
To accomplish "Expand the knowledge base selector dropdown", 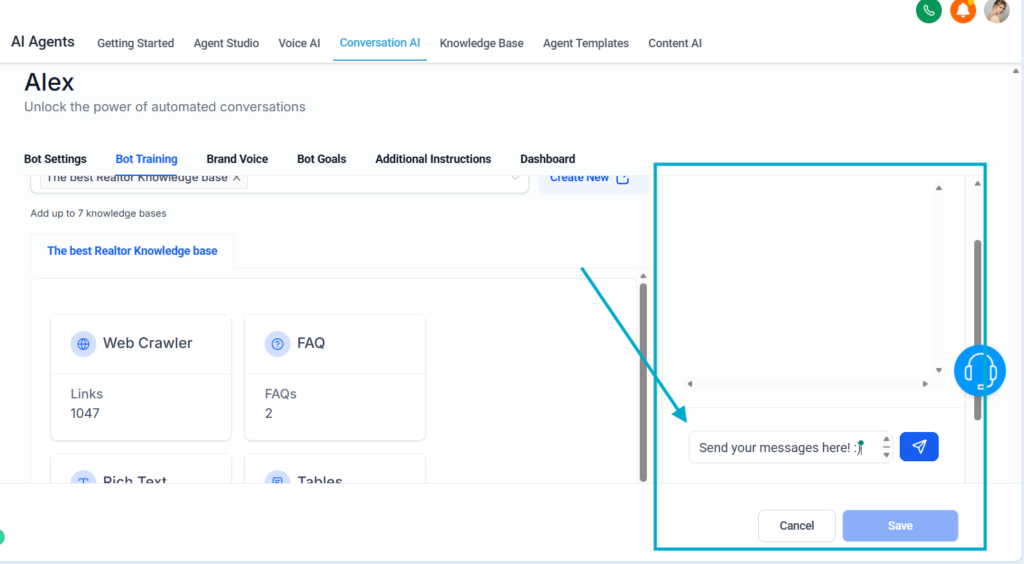I will point(516,177).
